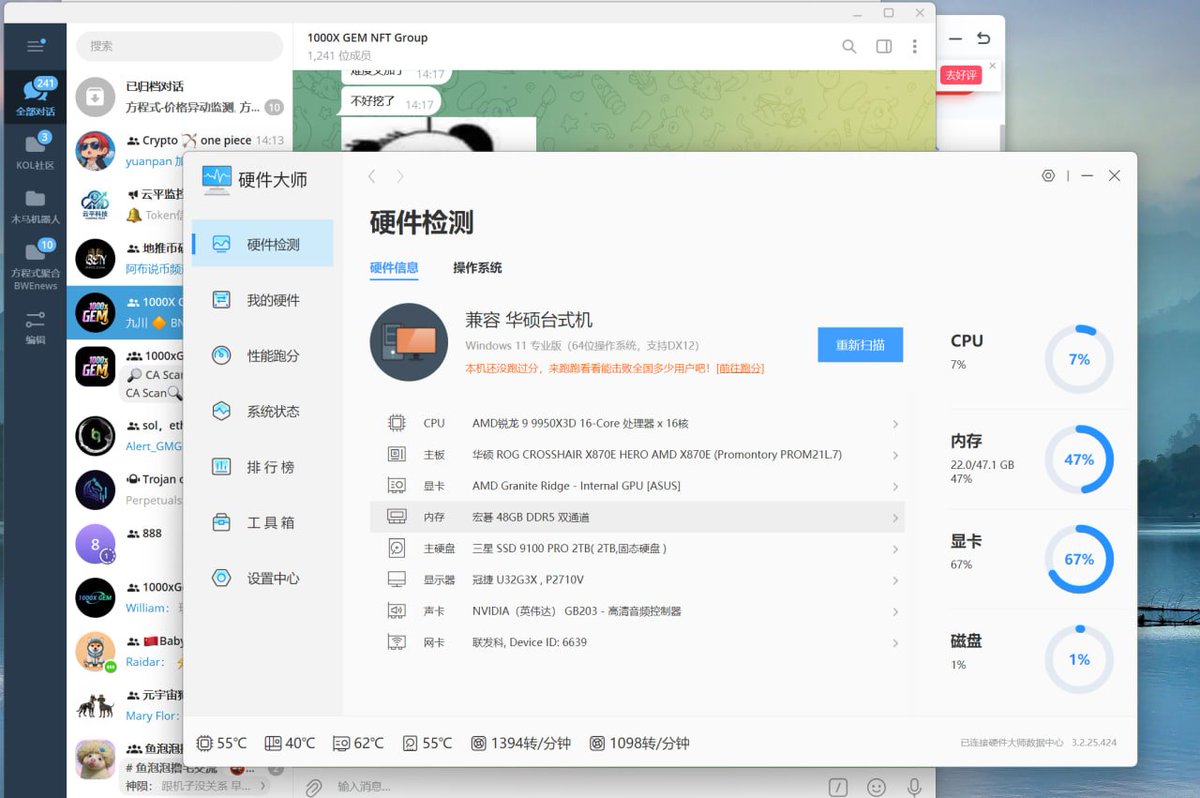
Task: Click the bot command slash icon in Telegram
Action: 840,787
